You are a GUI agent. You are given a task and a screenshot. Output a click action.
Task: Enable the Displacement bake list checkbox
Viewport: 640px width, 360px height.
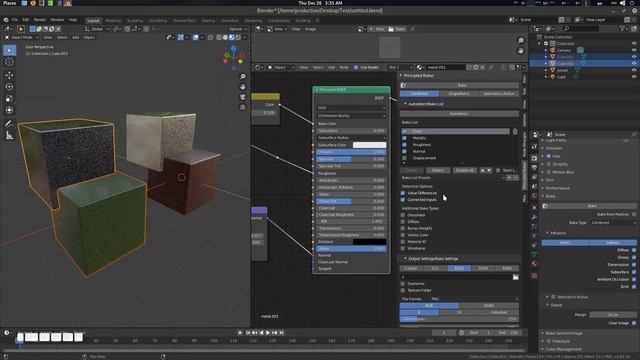point(404,158)
